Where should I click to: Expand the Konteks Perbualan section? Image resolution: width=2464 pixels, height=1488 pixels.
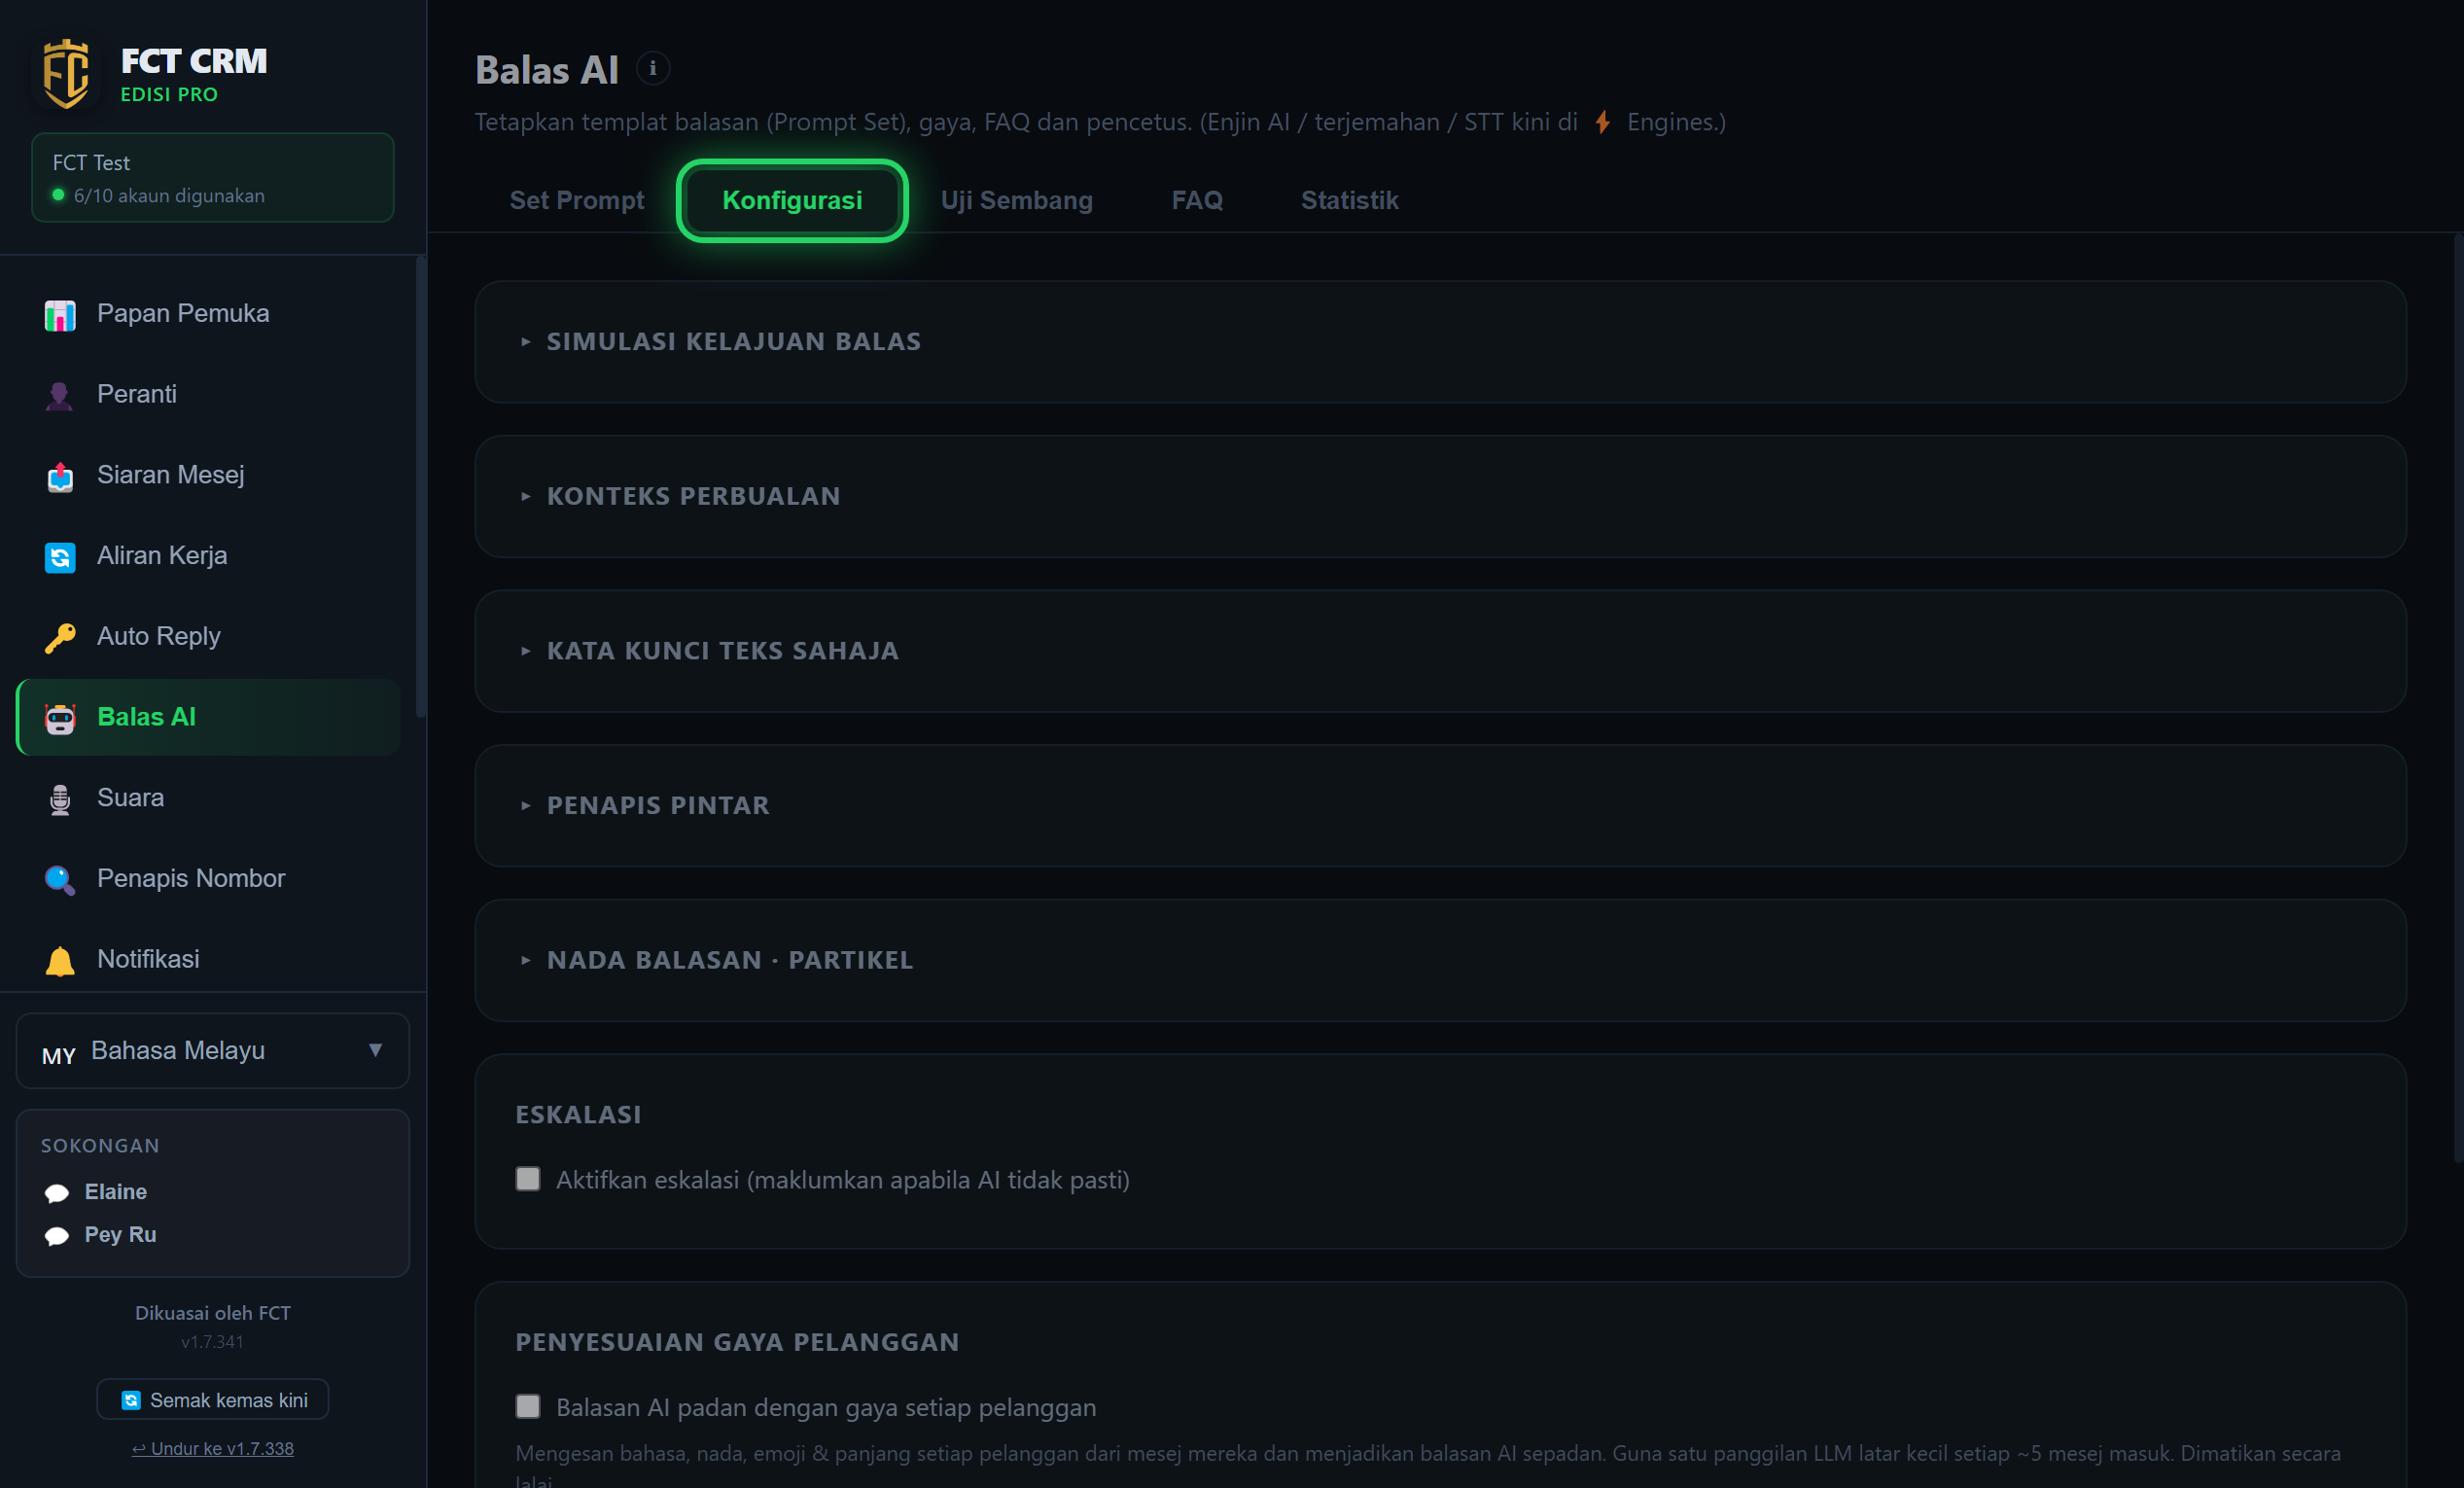click(1440, 496)
